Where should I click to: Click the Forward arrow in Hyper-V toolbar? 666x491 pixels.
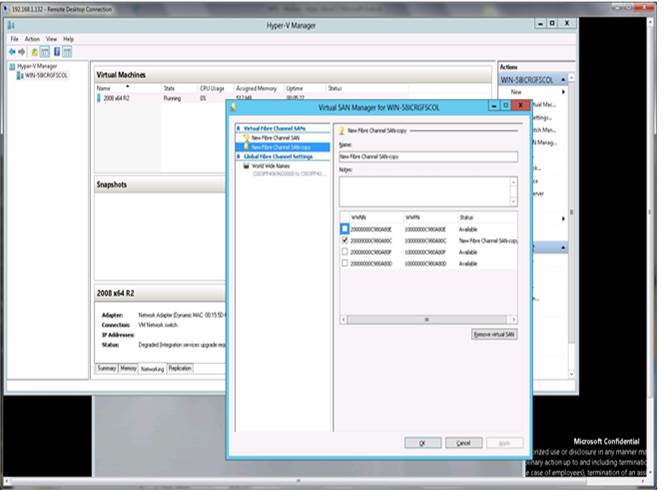click(21, 50)
